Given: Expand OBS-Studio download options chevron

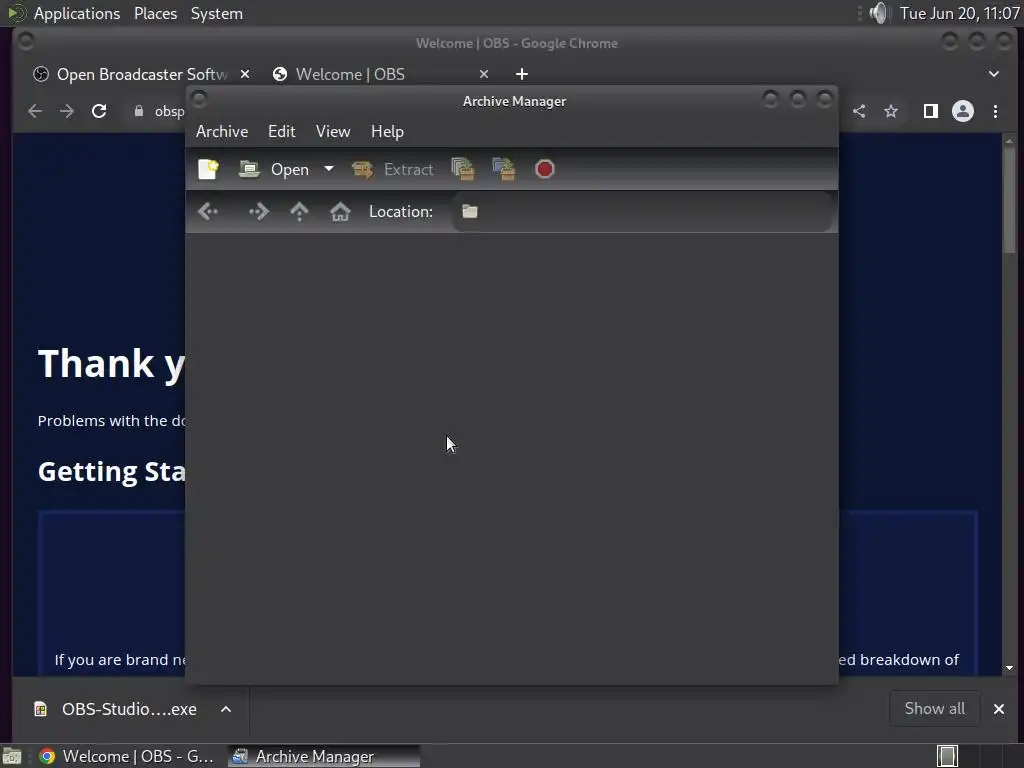Looking at the screenshot, I should tap(226, 709).
